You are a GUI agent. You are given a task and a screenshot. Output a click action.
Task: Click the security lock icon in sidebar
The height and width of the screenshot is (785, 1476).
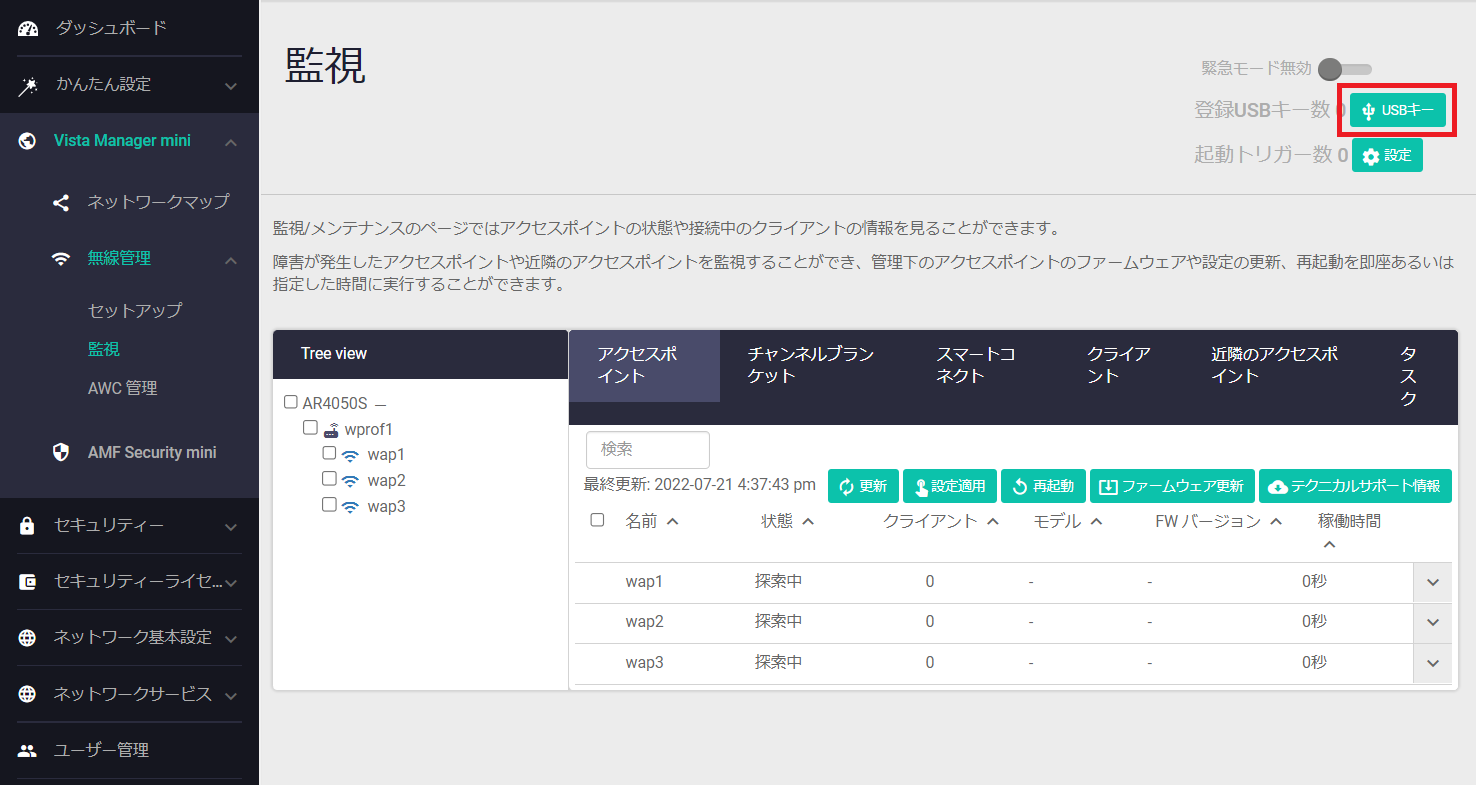(x=27, y=526)
